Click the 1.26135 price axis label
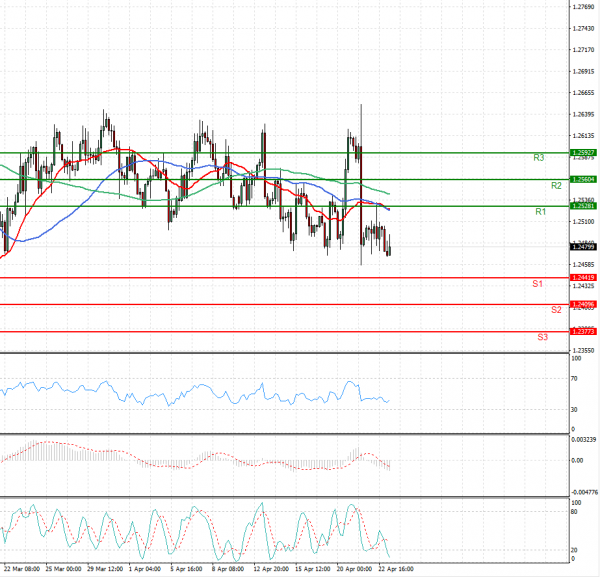This screenshot has height=577, width=600. [x=583, y=136]
